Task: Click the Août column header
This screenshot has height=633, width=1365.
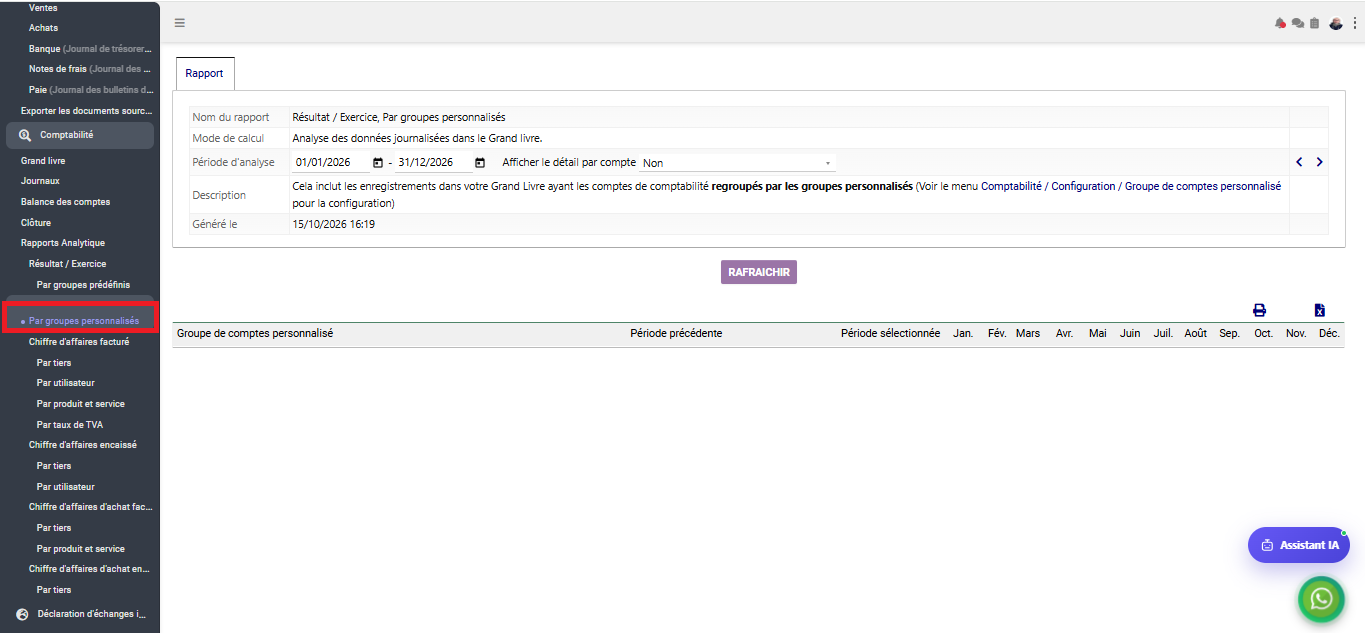Action: (x=1196, y=333)
